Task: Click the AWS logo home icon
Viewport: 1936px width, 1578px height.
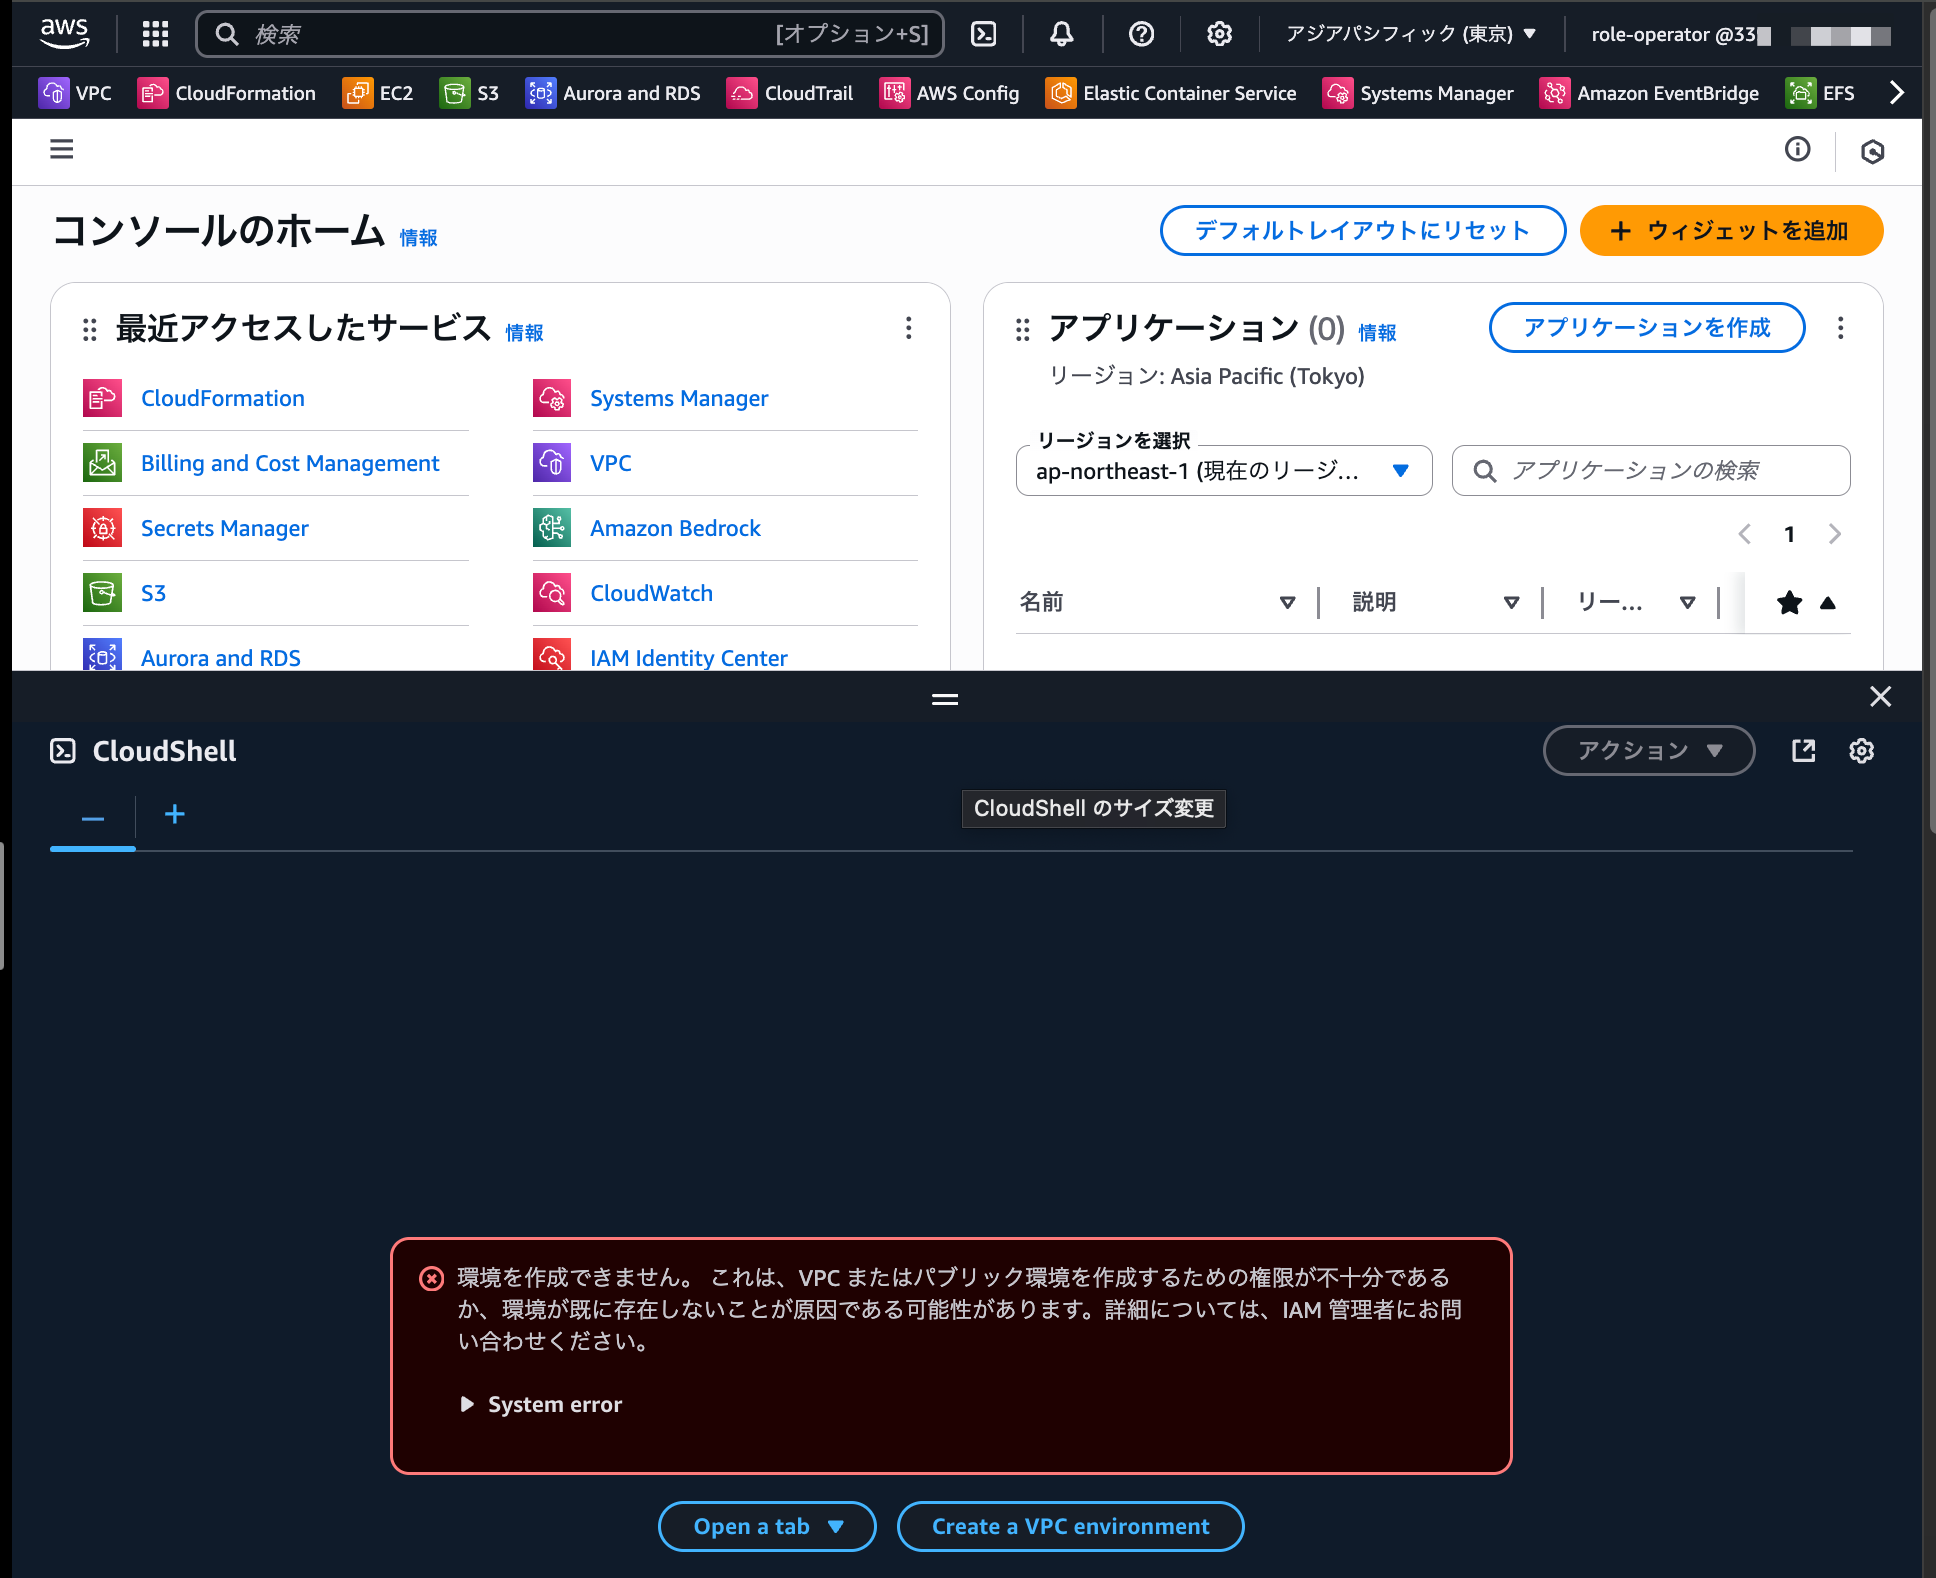Action: tap(65, 34)
